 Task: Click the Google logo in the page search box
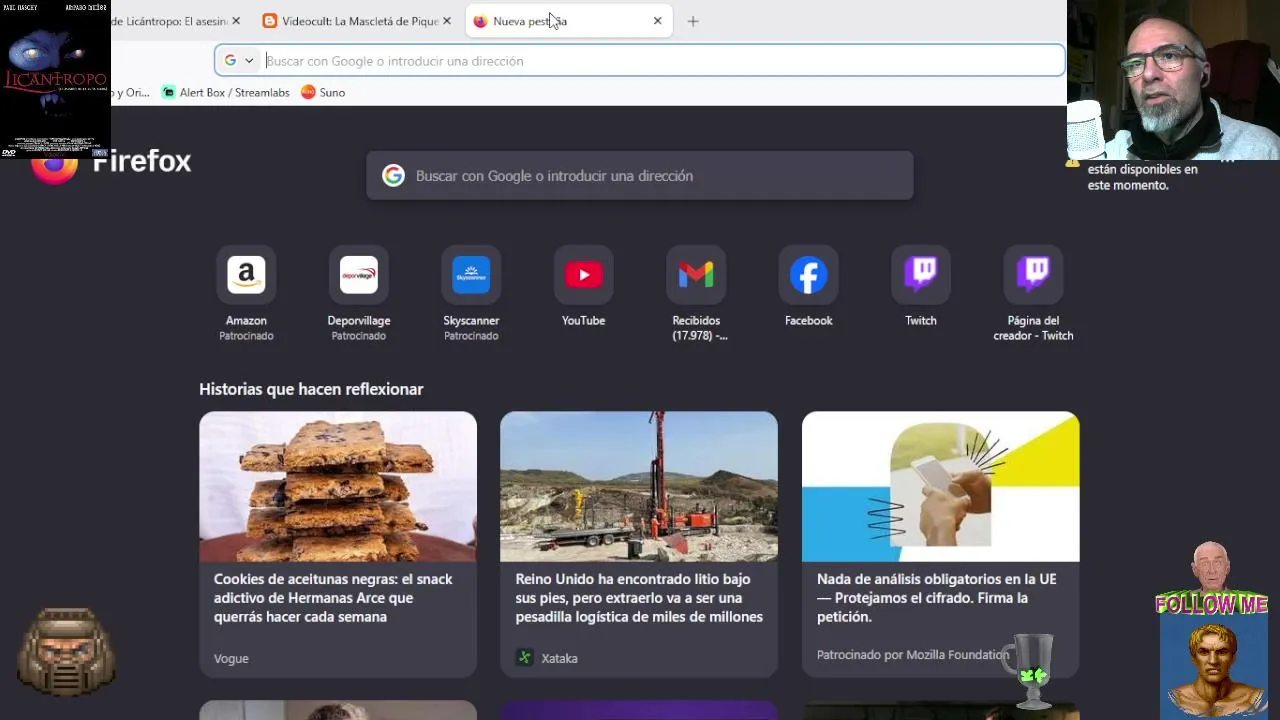pyautogui.click(x=394, y=176)
